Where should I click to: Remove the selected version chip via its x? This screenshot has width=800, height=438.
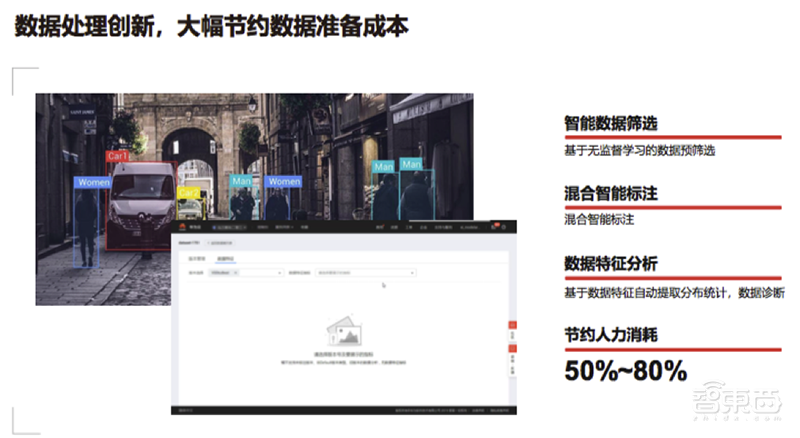click(x=235, y=273)
